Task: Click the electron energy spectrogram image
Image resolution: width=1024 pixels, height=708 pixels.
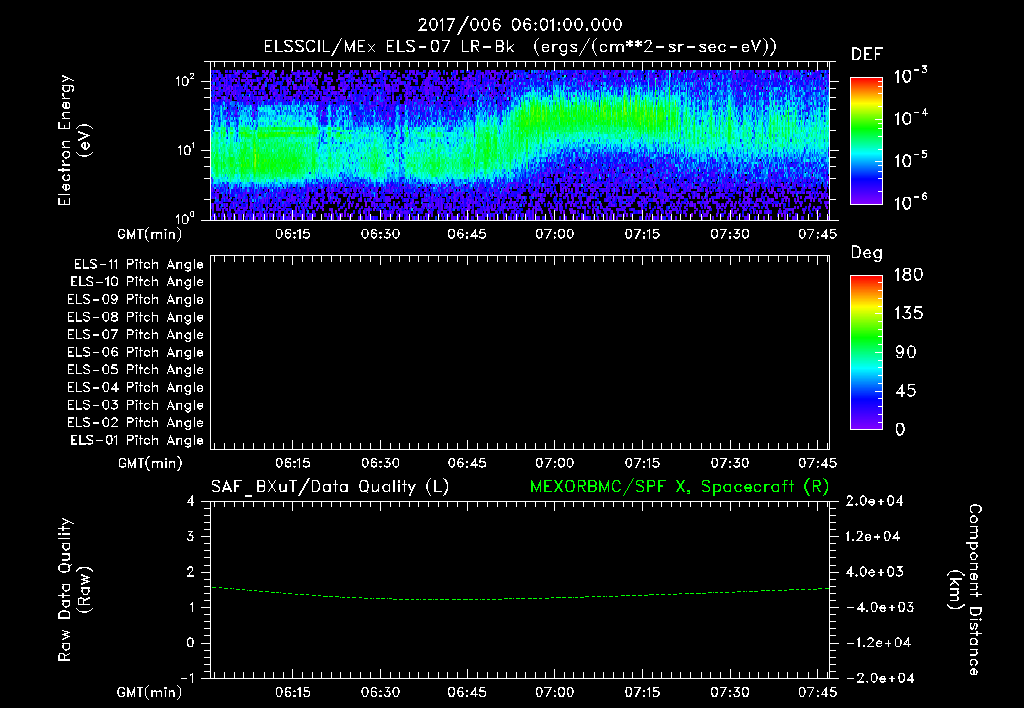Action: pyautogui.click(x=520, y=144)
